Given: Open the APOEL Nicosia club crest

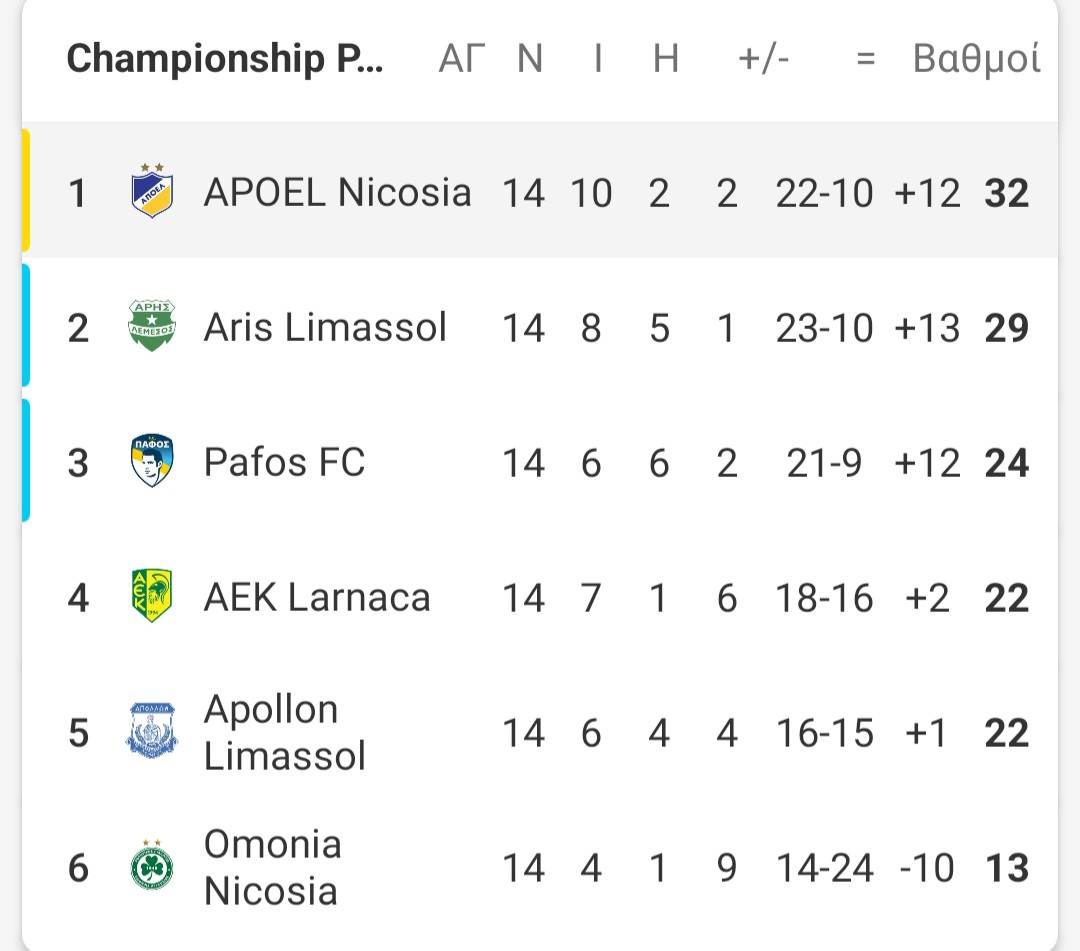Looking at the screenshot, I should click(152, 191).
